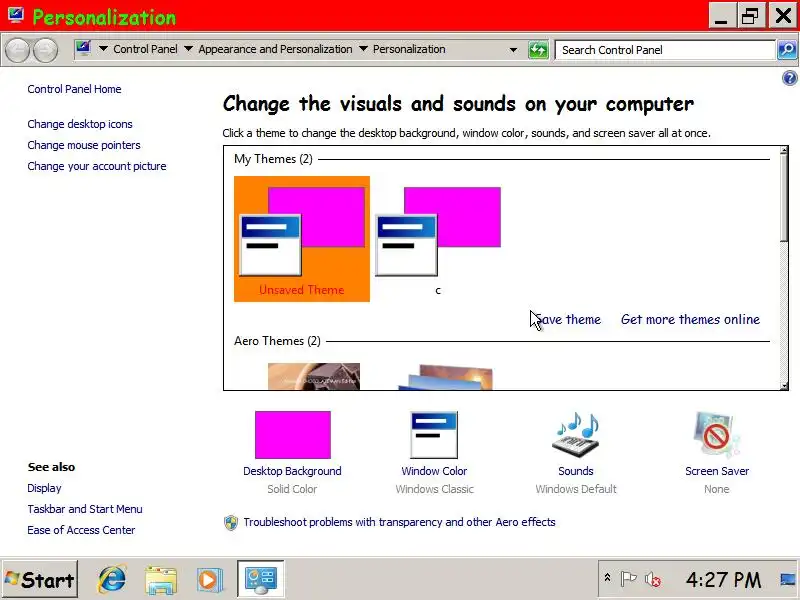Viewport: 800px width, 600px height.
Task: Expand the root dropdown arrow before Control Panel
Action: (103, 49)
